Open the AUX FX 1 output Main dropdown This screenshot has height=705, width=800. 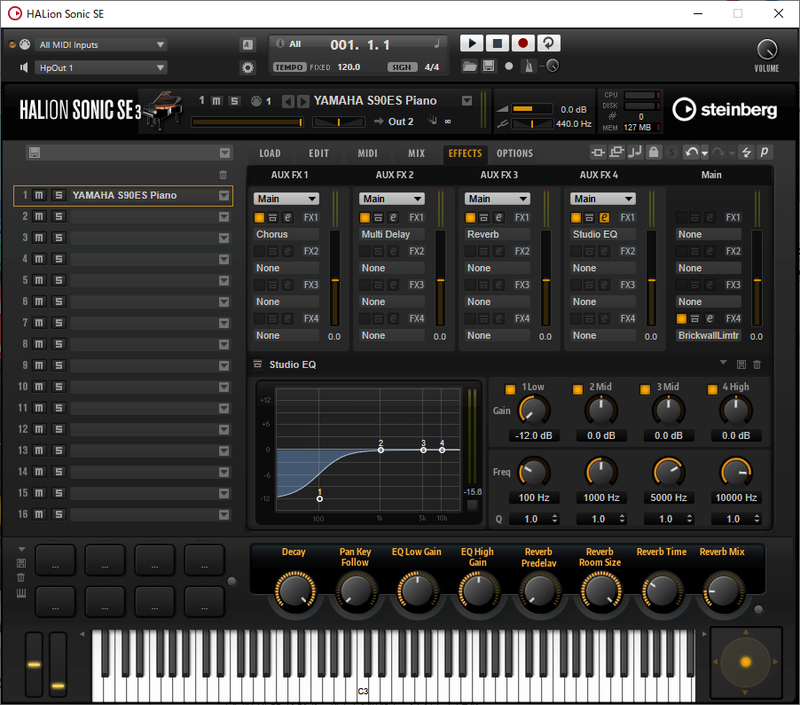(286, 199)
